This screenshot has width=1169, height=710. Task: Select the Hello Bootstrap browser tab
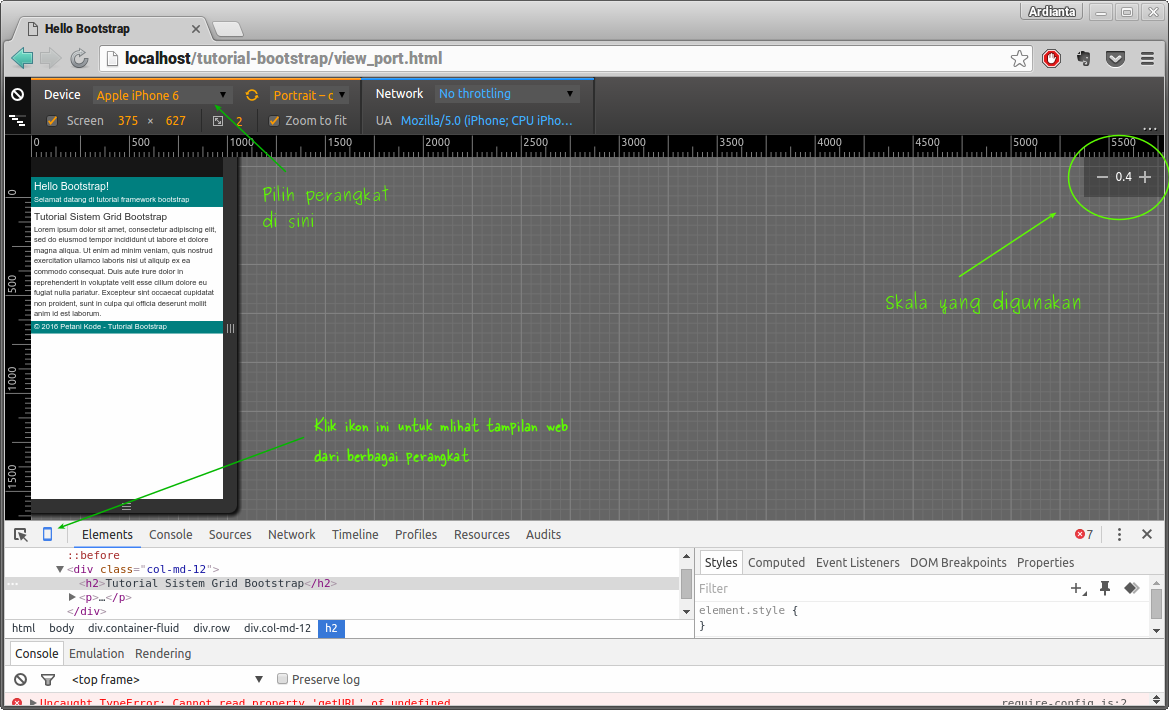tap(112, 29)
